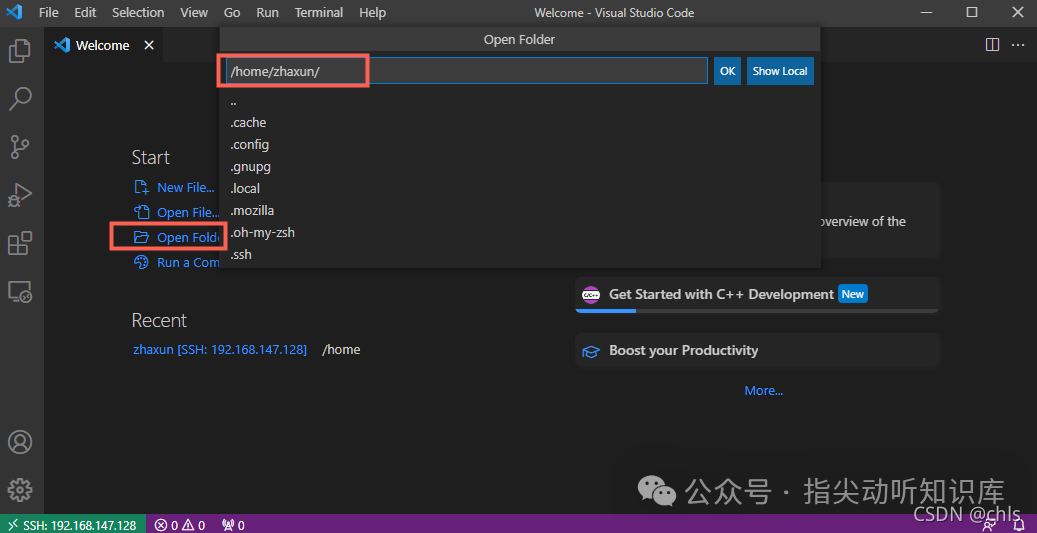Open the Run and Debug view icon
The image size is (1037, 533).
[20, 195]
